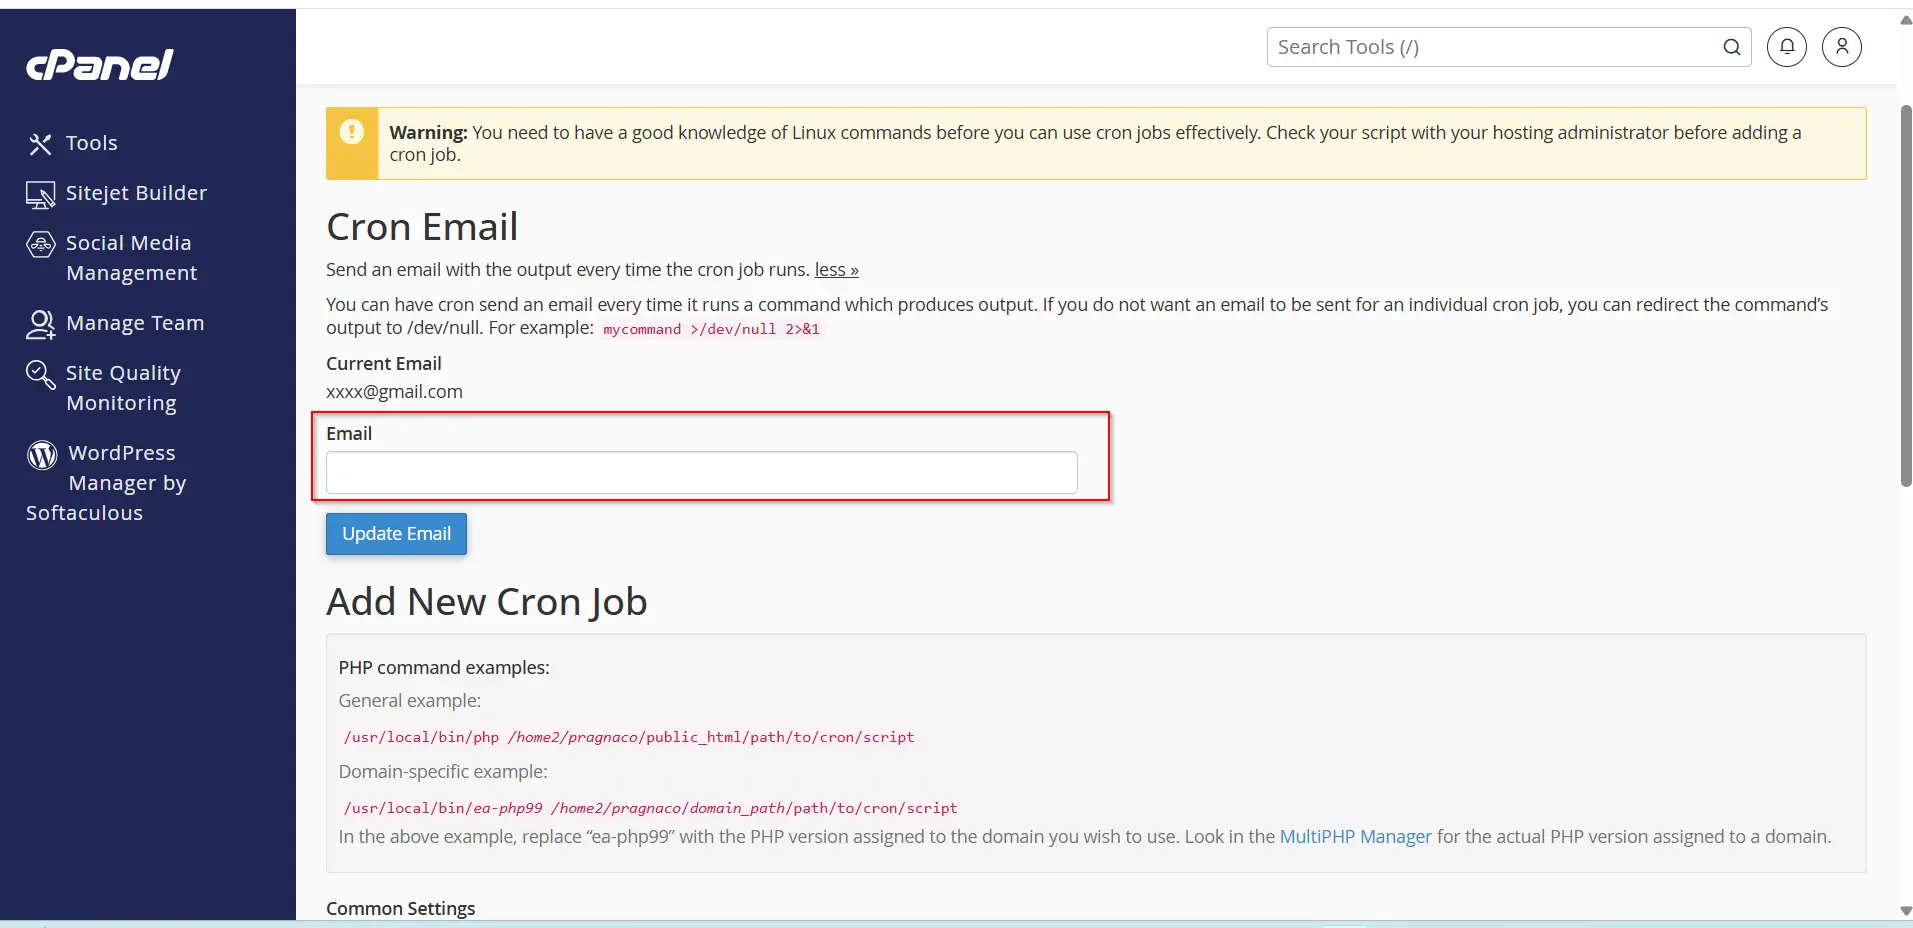Collapse description with the "less »" link
The image size is (1913, 928).
click(836, 270)
